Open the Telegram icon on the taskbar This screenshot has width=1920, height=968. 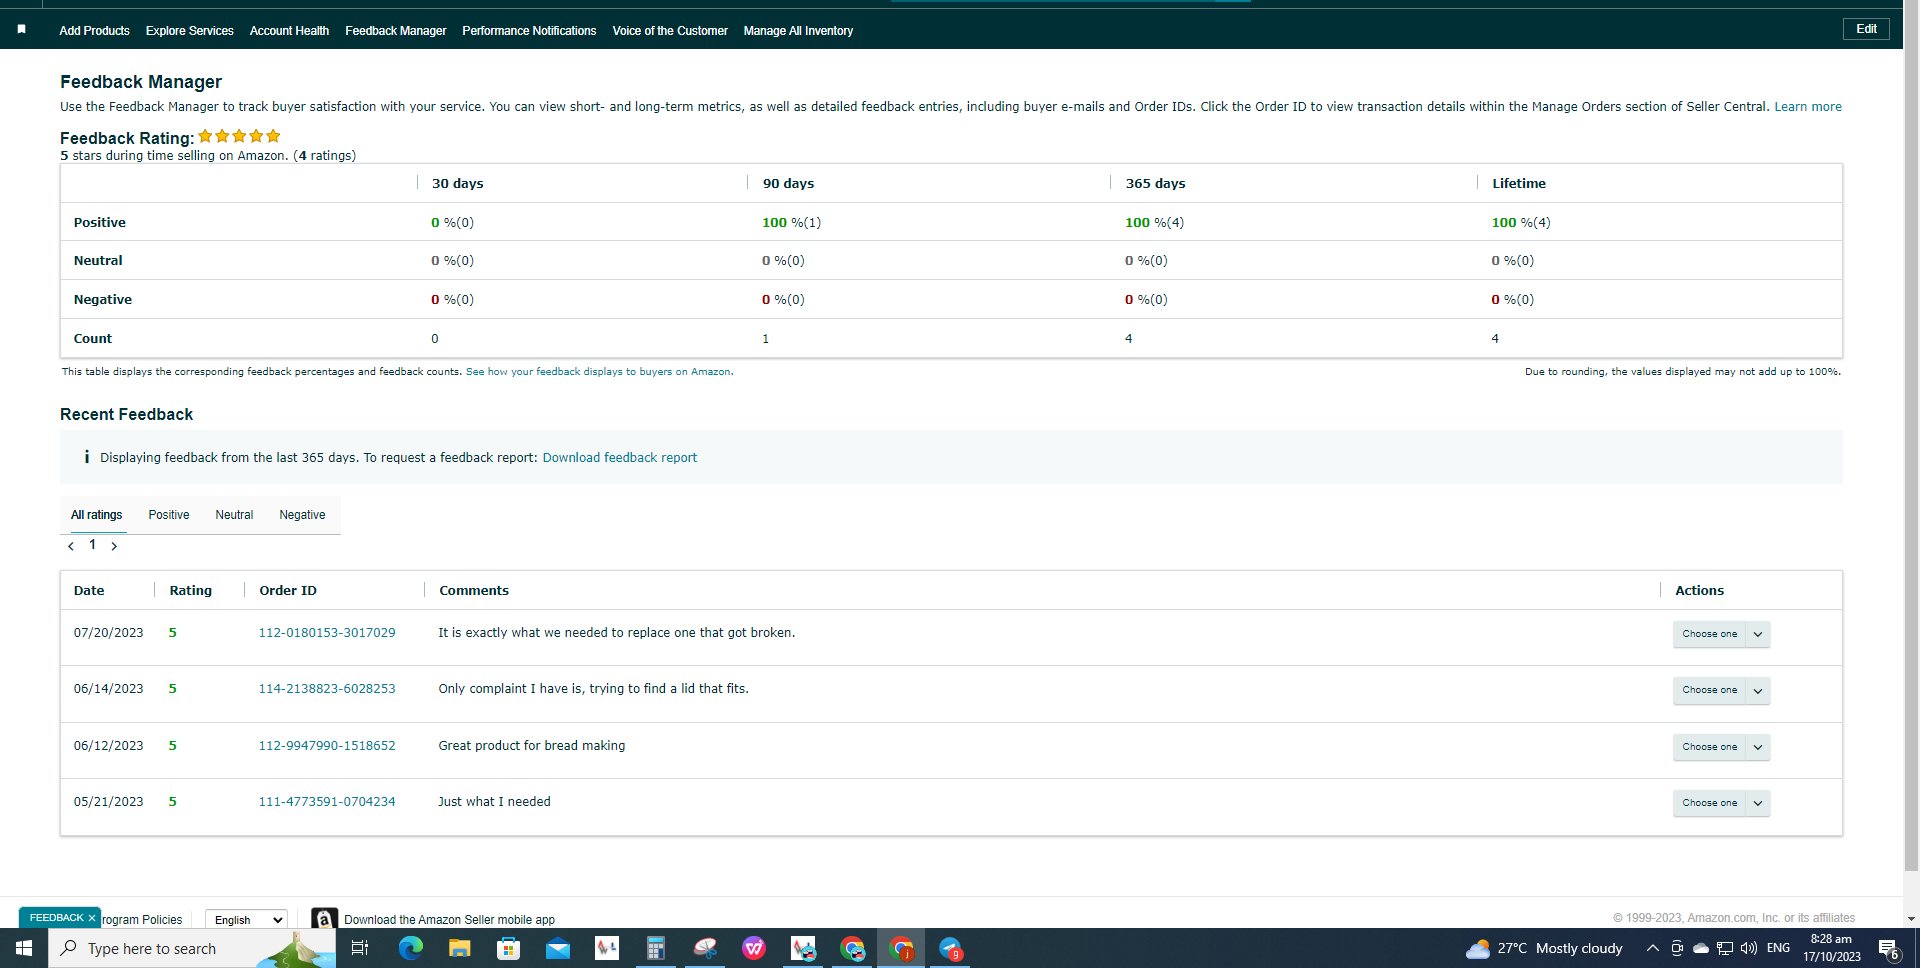click(950, 948)
